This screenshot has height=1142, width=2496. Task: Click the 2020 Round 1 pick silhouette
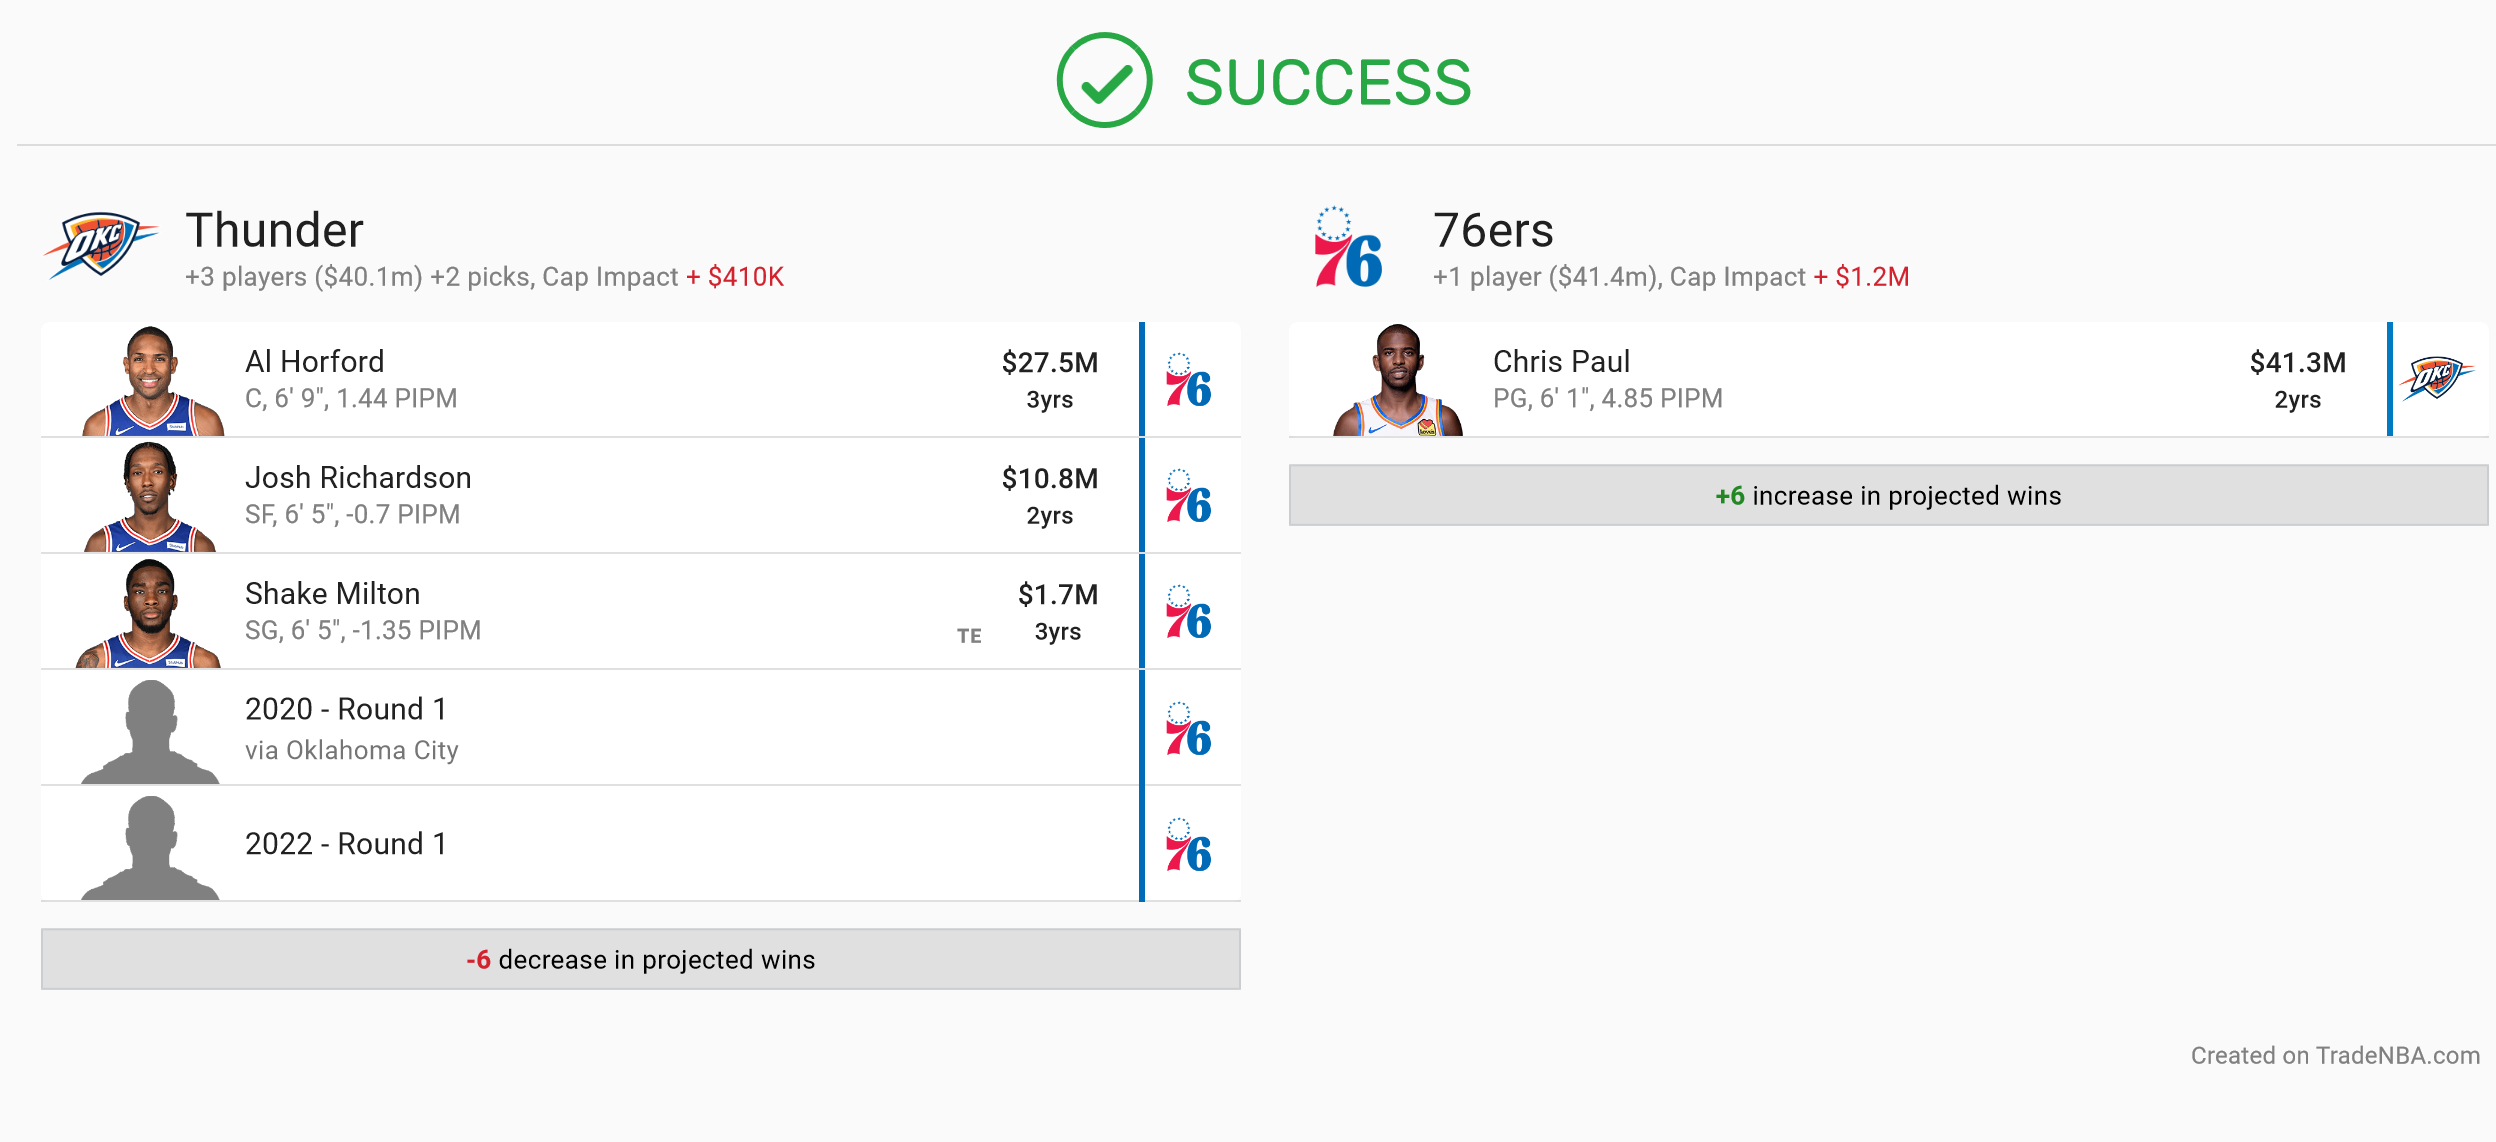coord(150,731)
